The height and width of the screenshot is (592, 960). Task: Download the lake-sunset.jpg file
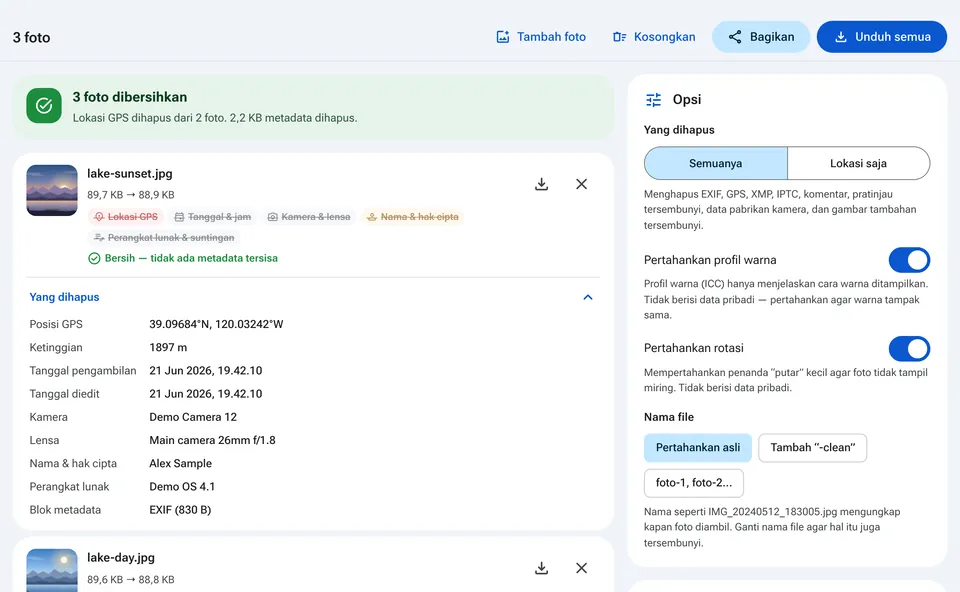[541, 184]
